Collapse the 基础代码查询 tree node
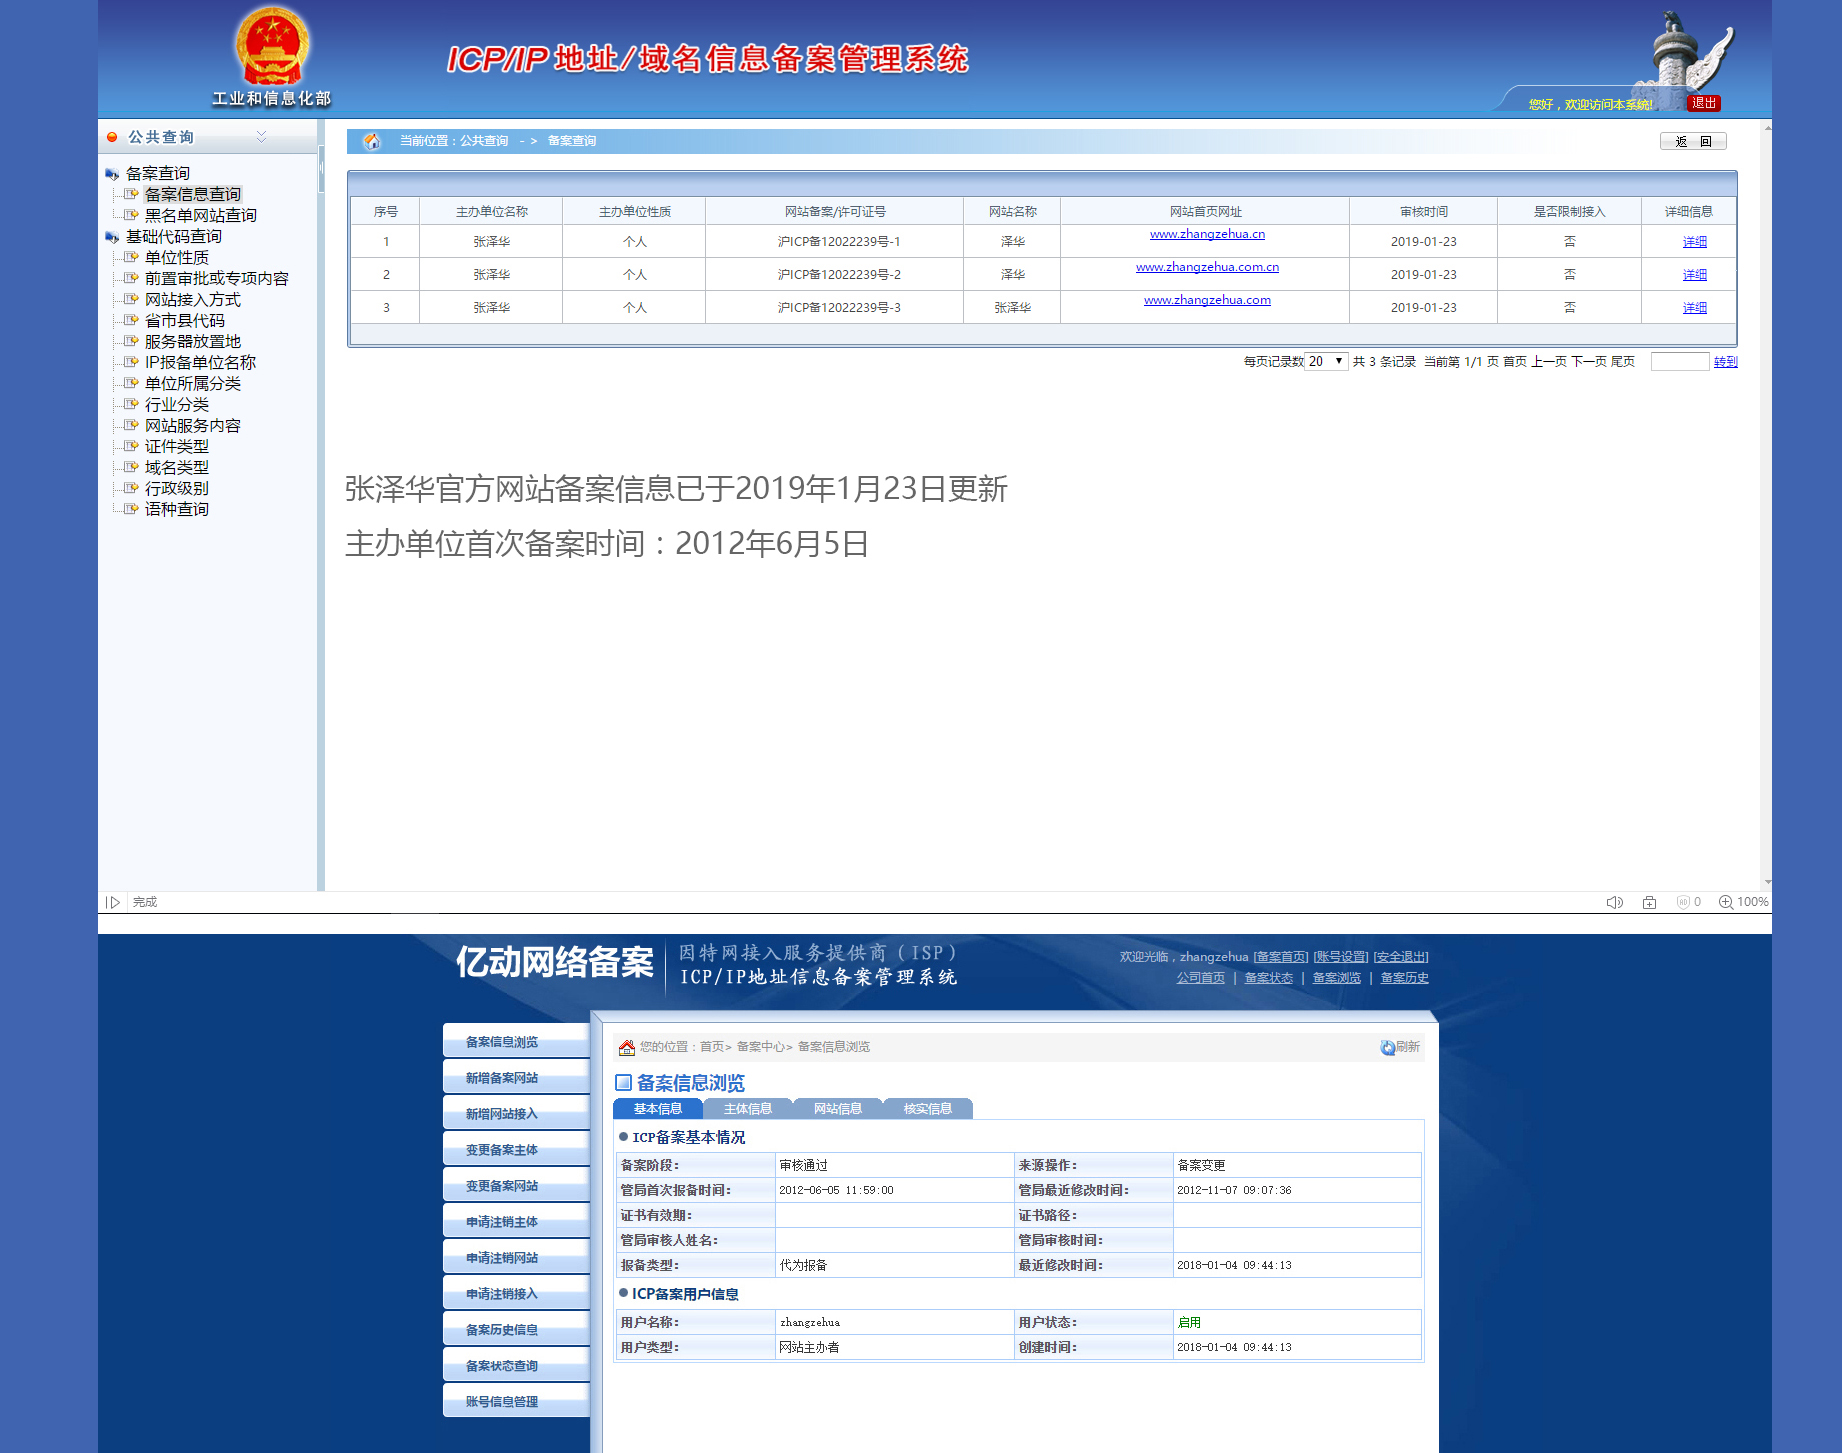The image size is (1842, 1453). pos(112,237)
